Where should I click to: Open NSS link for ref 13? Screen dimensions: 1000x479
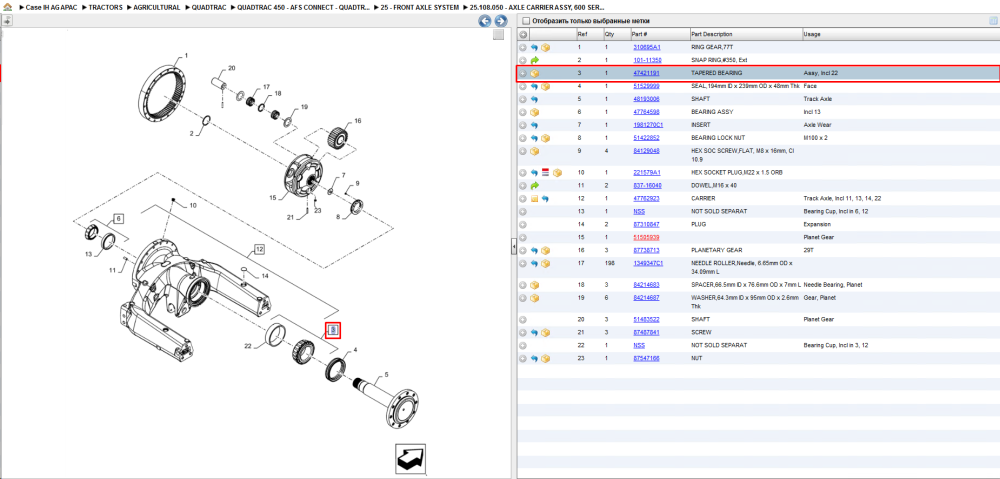[638, 211]
